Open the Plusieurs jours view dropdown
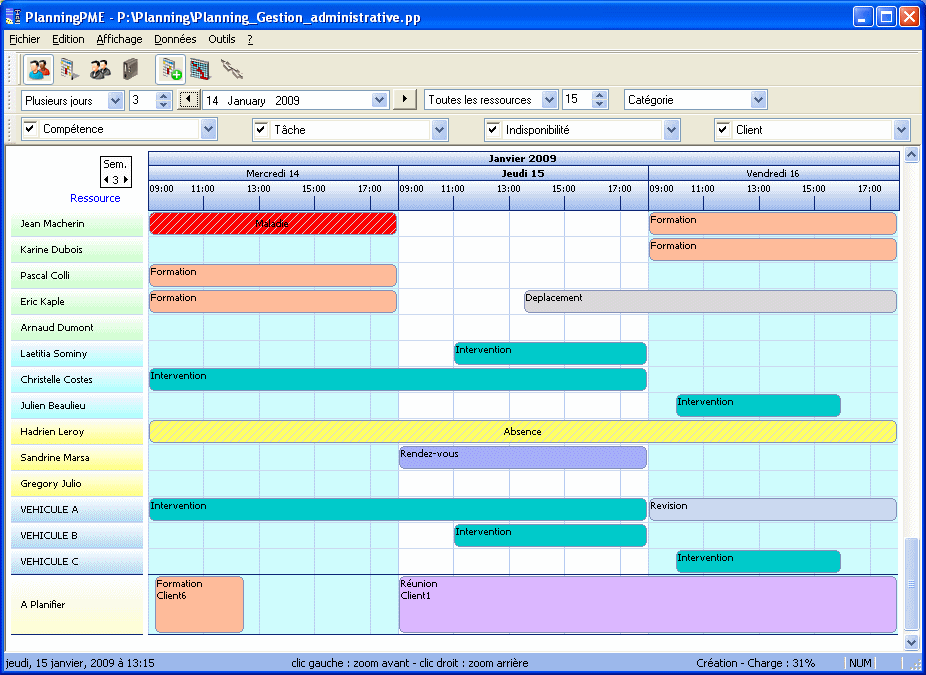This screenshot has height=675, width=926. (116, 100)
